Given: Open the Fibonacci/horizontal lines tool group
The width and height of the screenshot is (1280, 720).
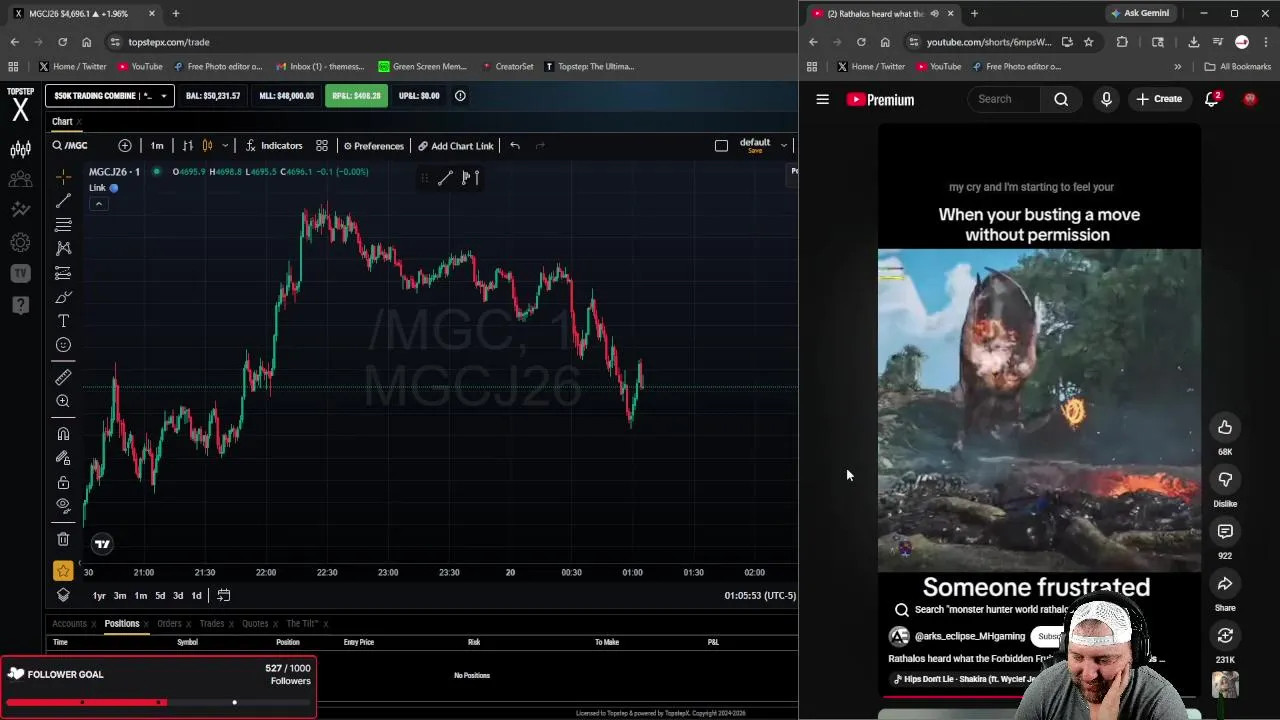Looking at the screenshot, I should click(x=63, y=225).
